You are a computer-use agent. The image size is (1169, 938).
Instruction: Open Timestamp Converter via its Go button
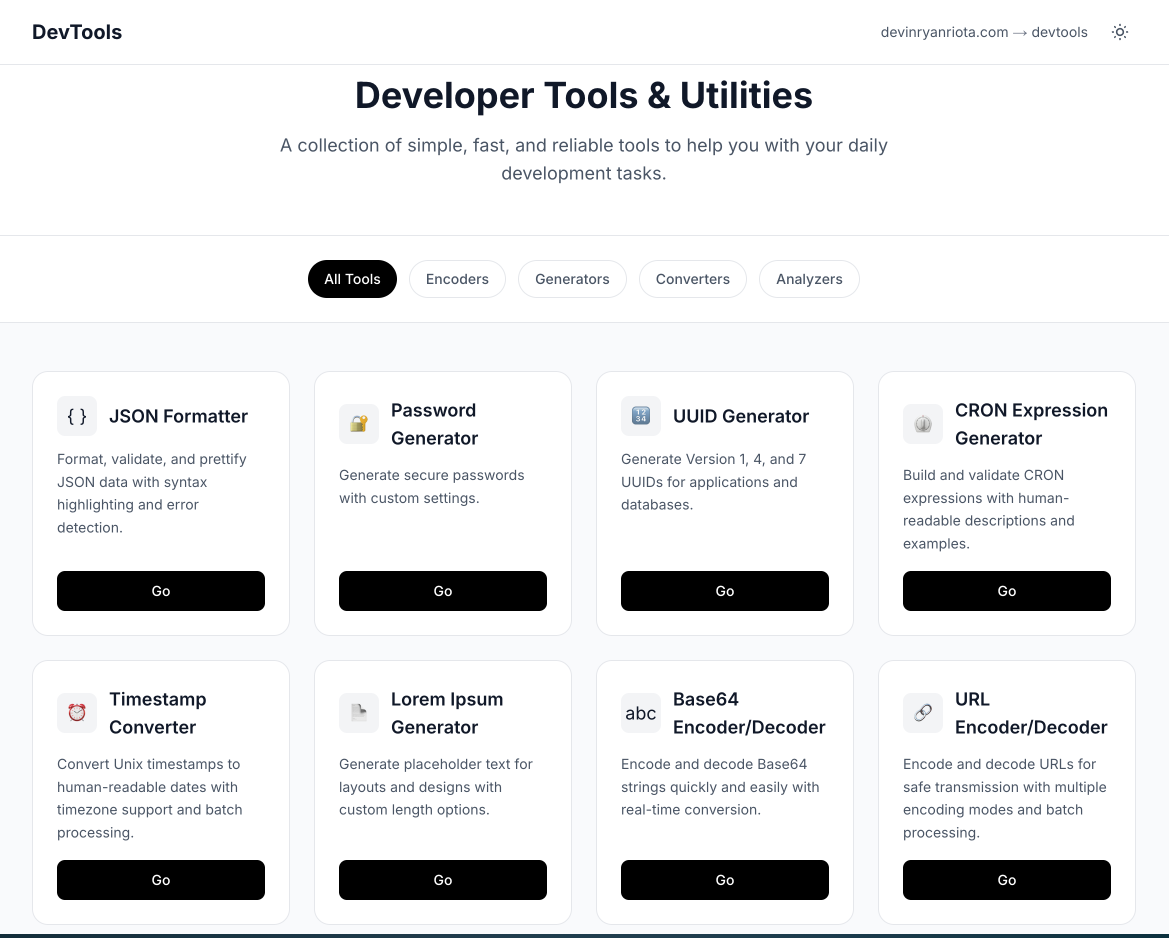pyautogui.click(x=161, y=880)
